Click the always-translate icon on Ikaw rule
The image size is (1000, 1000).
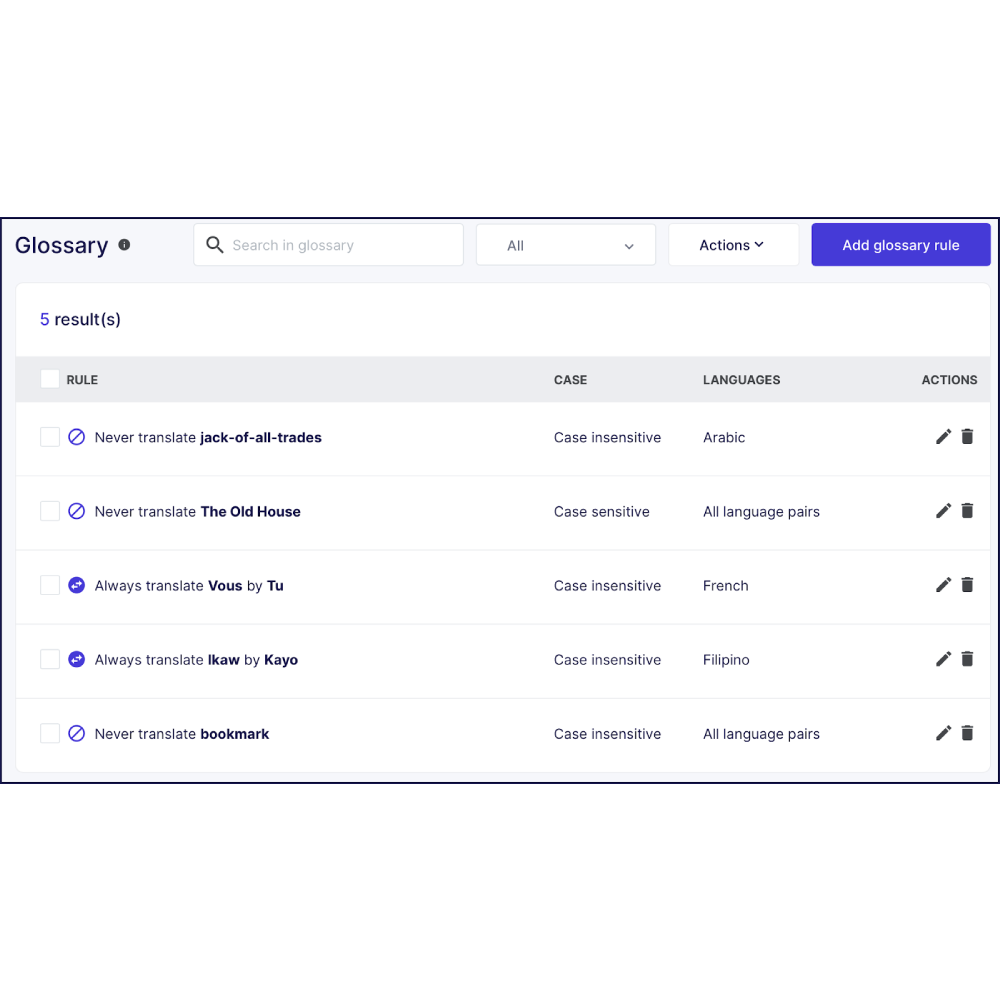click(77, 659)
